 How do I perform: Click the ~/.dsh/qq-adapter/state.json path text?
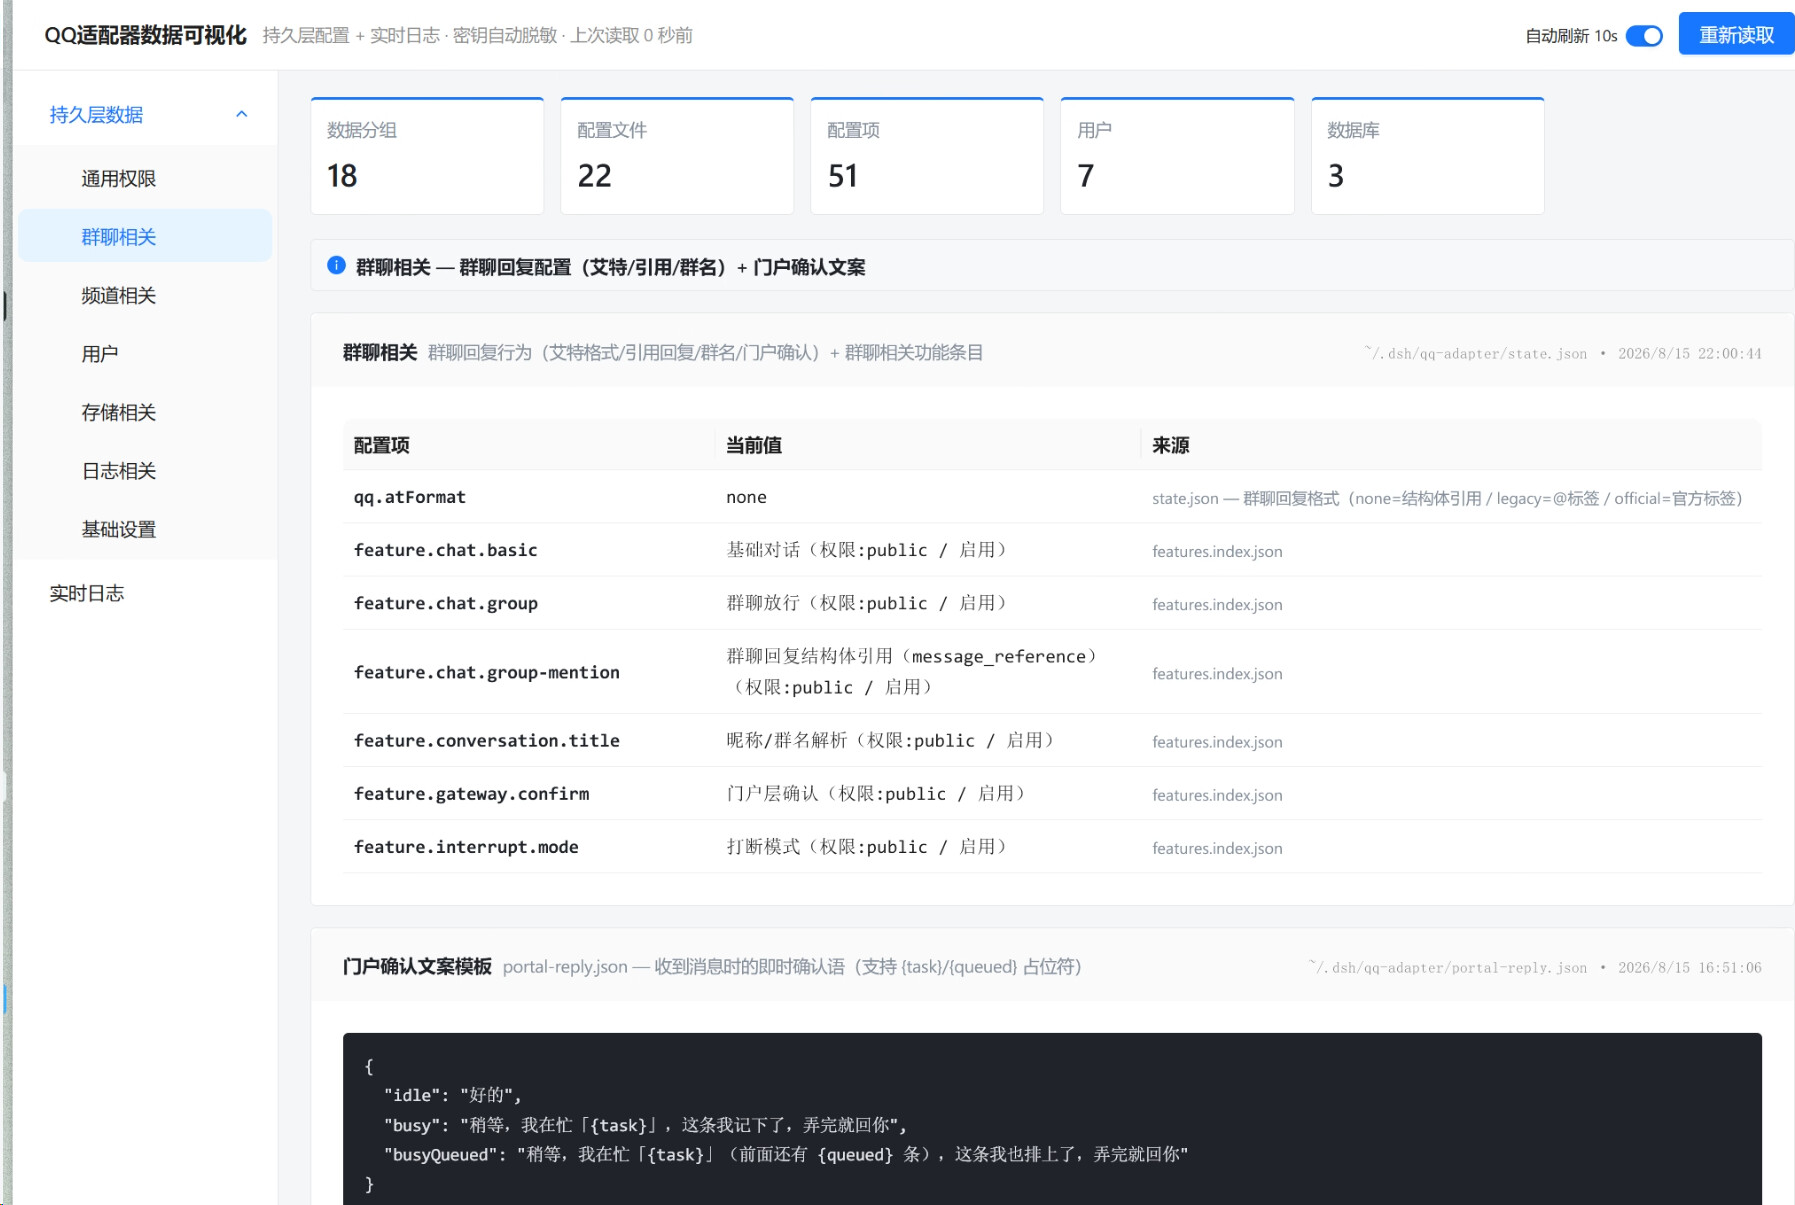click(x=1475, y=353)
